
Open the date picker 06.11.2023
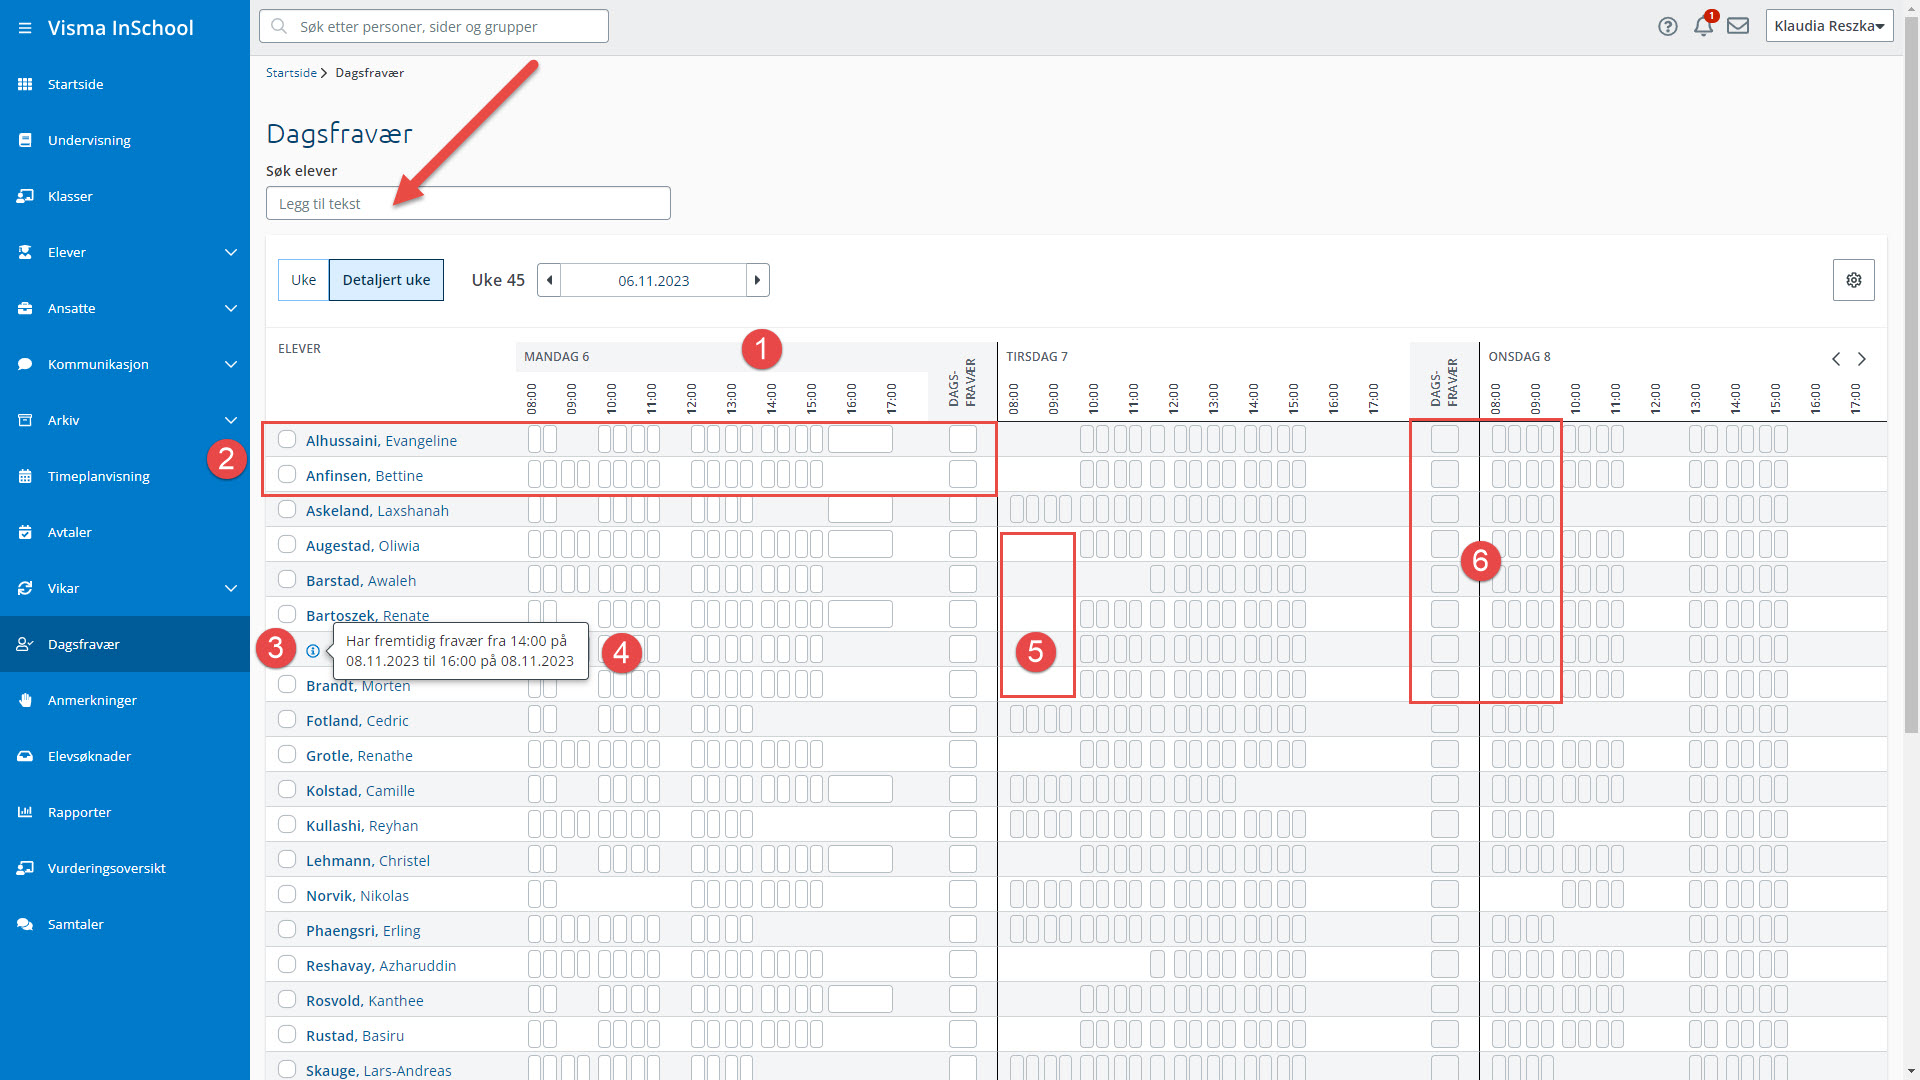point(653,280)
